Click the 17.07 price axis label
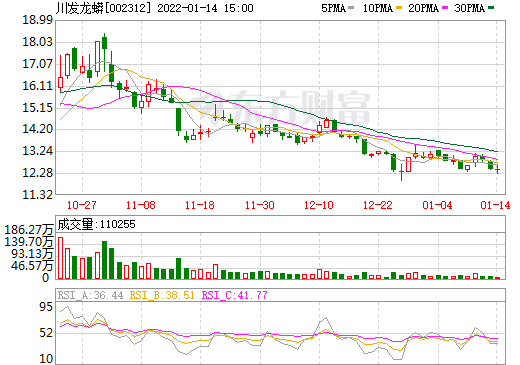This screenshot has width=520, height=365. (x=37, y=64)
